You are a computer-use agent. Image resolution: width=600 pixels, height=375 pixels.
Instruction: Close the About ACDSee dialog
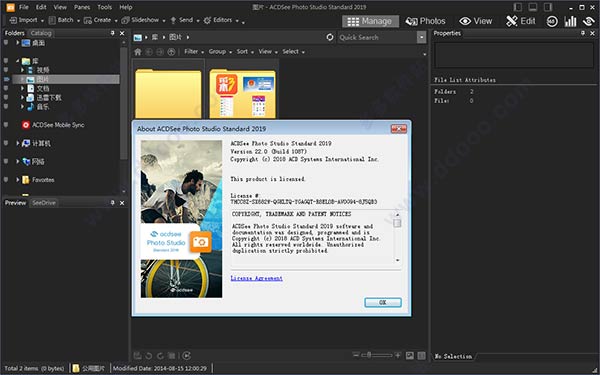[398, 129]
